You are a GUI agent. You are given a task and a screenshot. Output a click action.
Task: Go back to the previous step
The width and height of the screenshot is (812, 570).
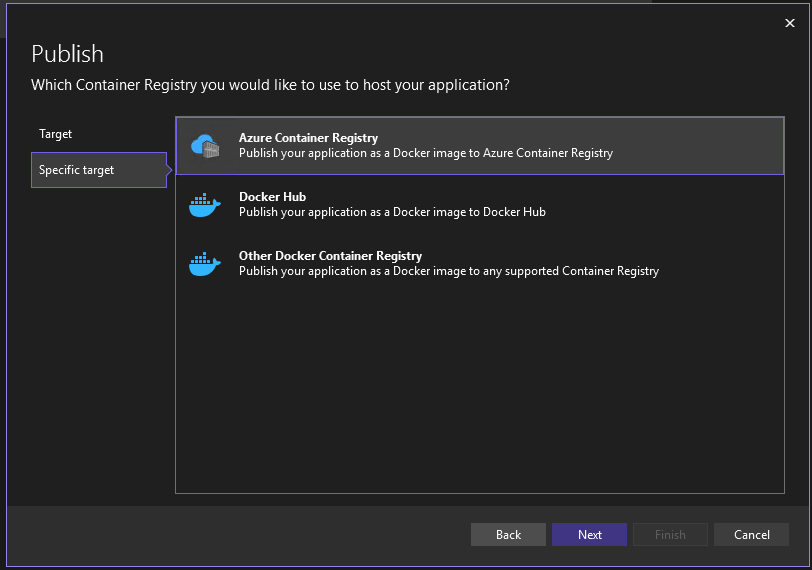508,534
